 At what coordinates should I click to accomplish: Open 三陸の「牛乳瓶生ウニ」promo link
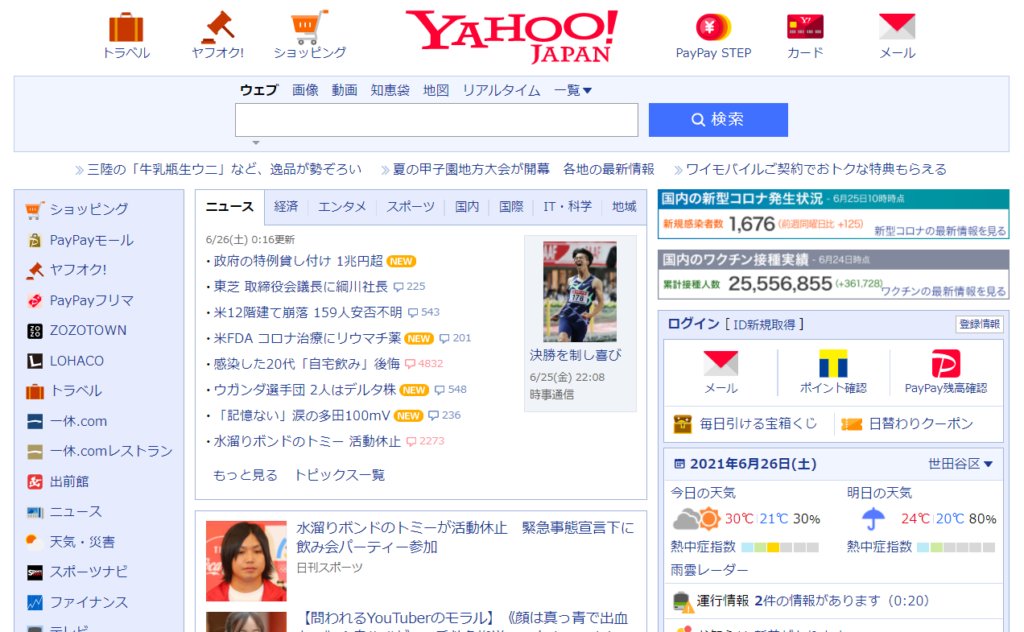pos(224,170)
